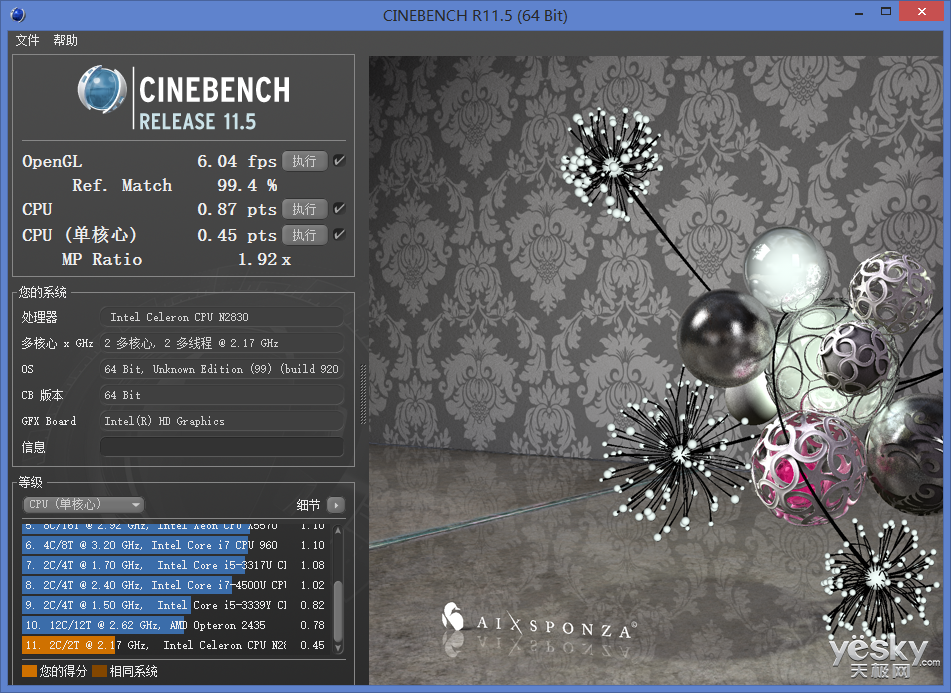
Task: Toggle the OpenGL test checkbox
Action: (340, 161)
